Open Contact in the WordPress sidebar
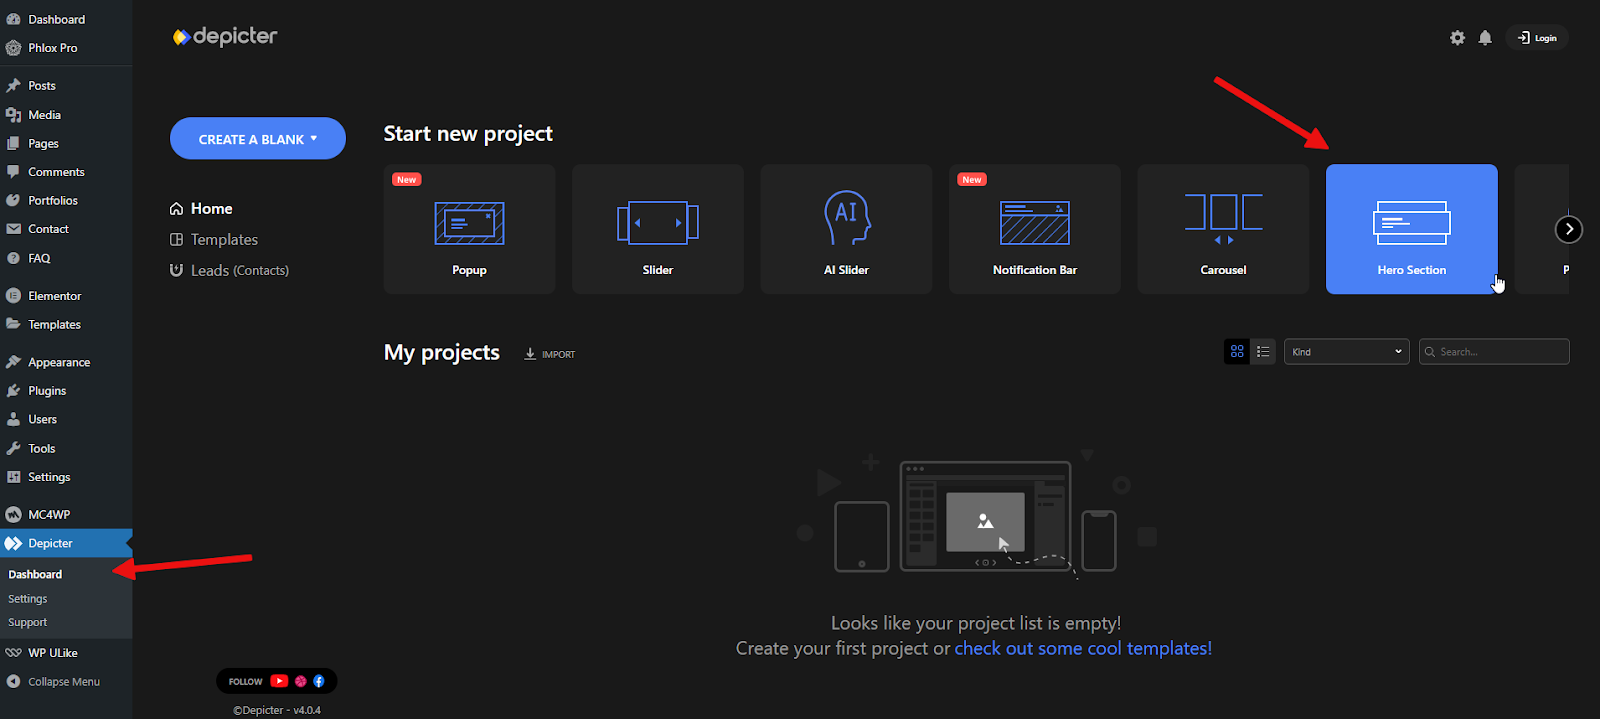Image resolution: width=1600 pixels, height=719 pixels. click(66, 229)
